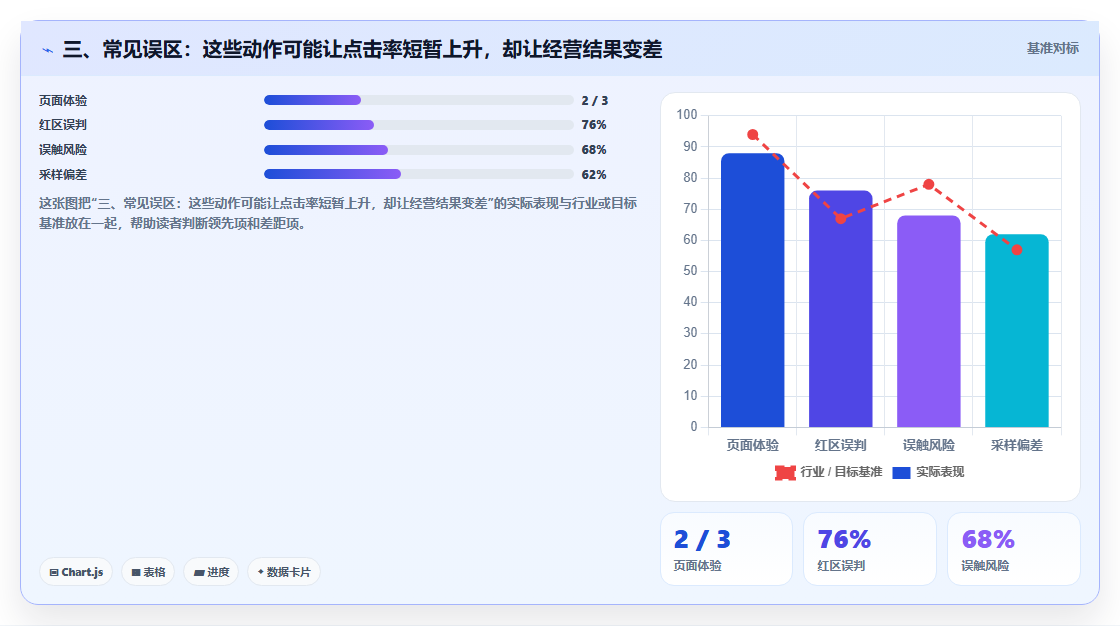Click the red 行业 / 目标基准 legend swatch
The width and height of the screenshot is (1120, 626).
click(785, 472)
